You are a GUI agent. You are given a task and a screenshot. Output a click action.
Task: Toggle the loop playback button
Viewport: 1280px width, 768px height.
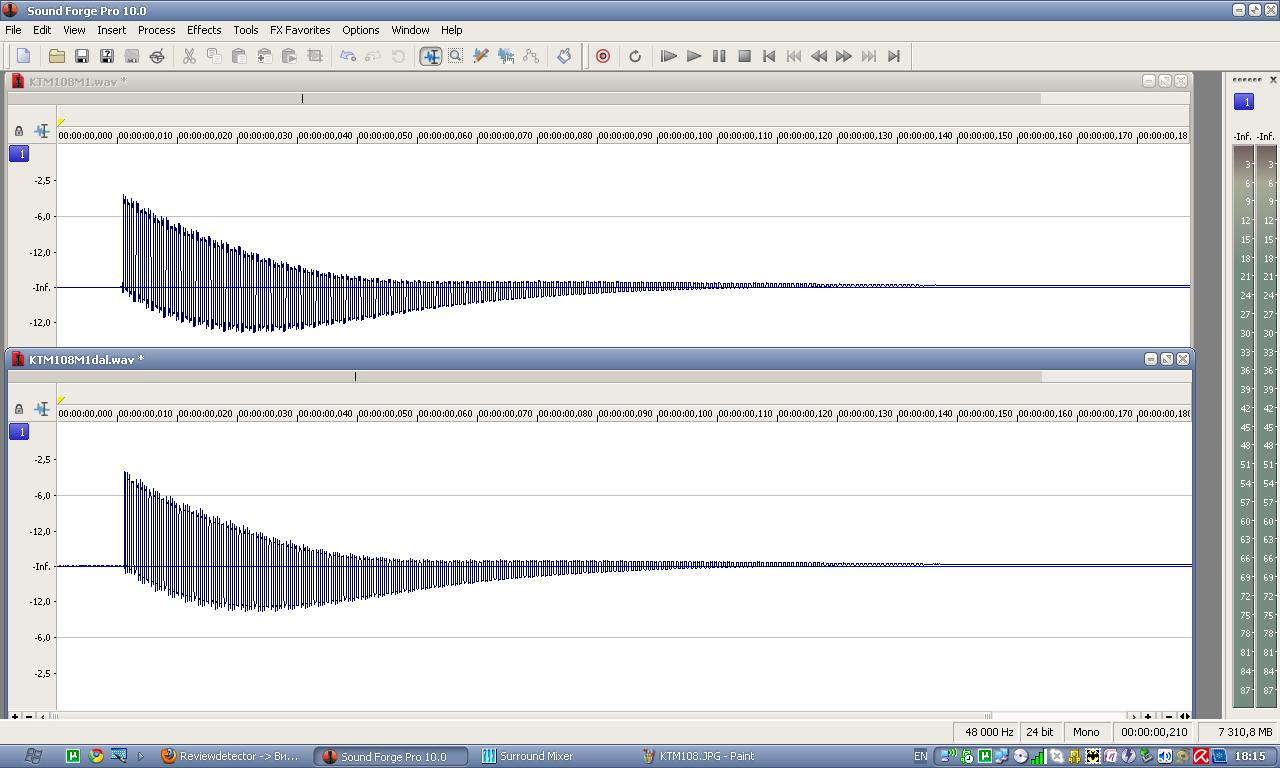pyautogui.click(x=635, y=56)
